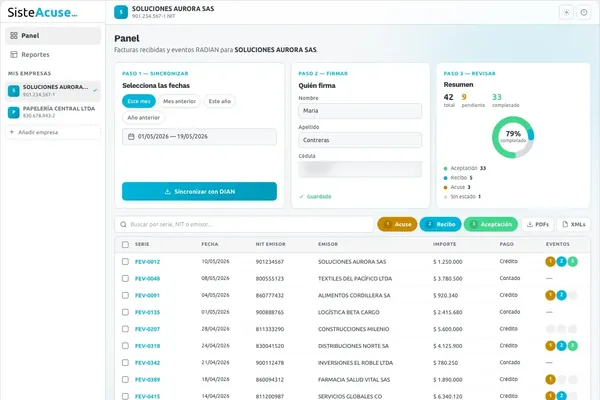Toggle the select-all header checkbox
The image size is (600, 400).
tap(125, 244)
